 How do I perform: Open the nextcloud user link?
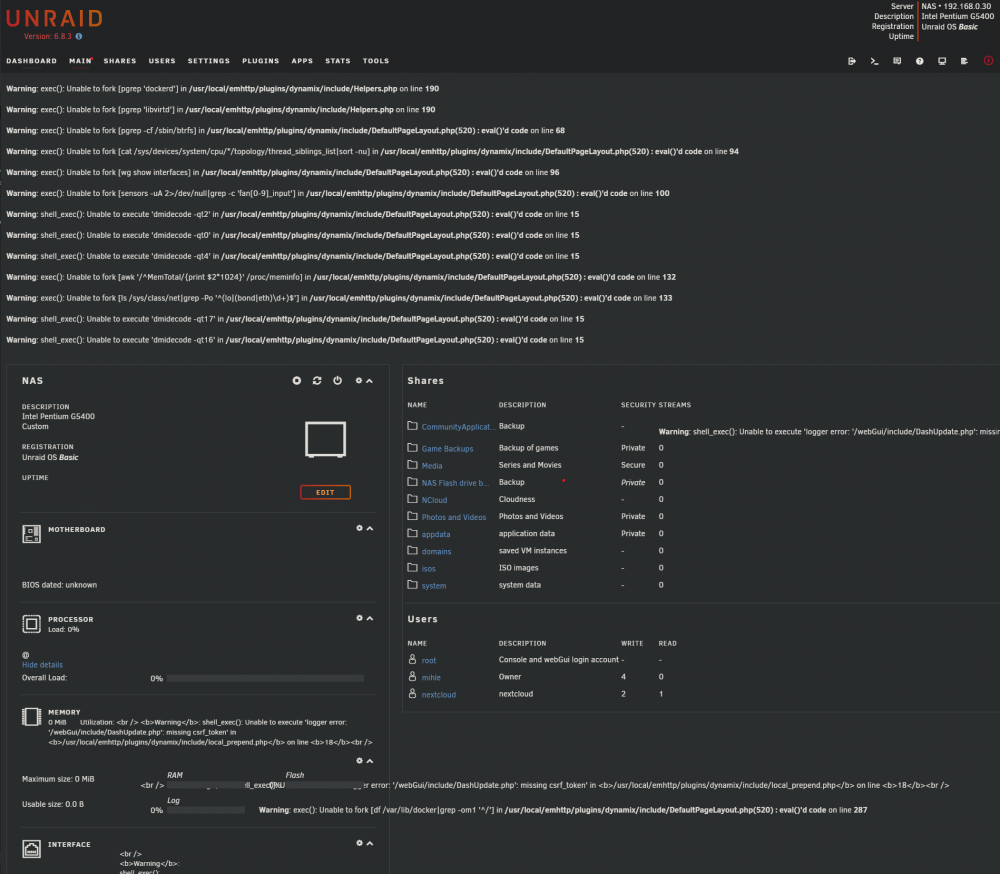439,695
